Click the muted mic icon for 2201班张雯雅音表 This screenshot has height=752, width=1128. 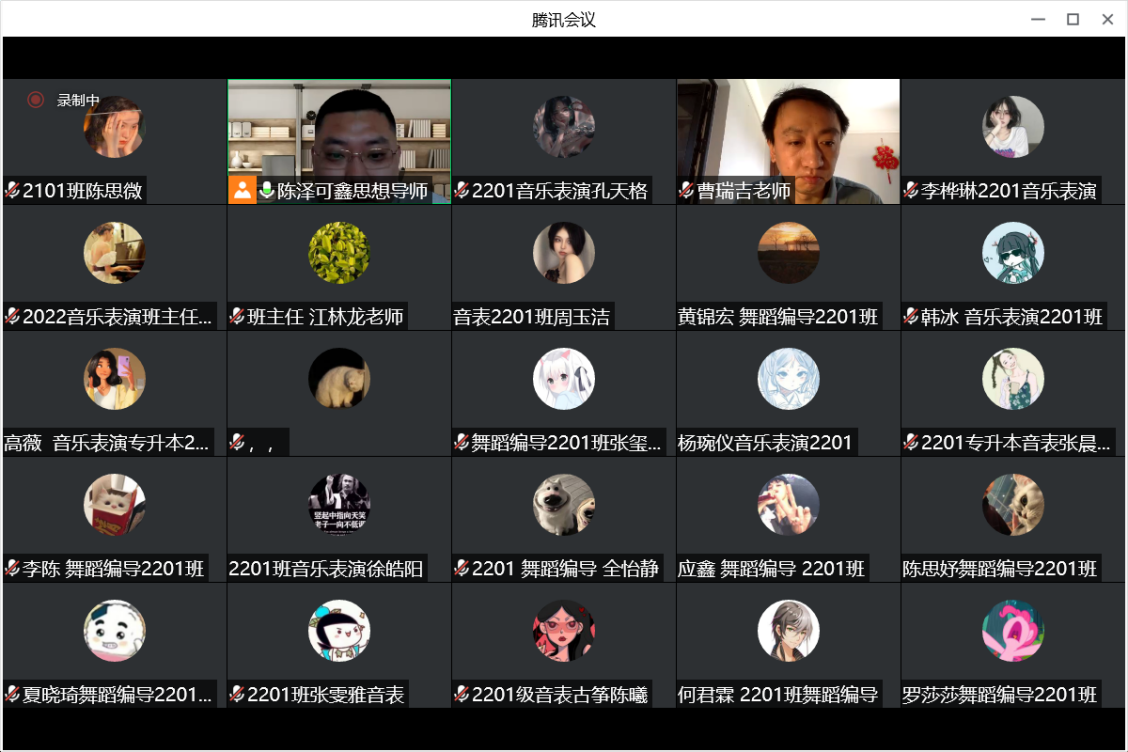pos(237,695)
